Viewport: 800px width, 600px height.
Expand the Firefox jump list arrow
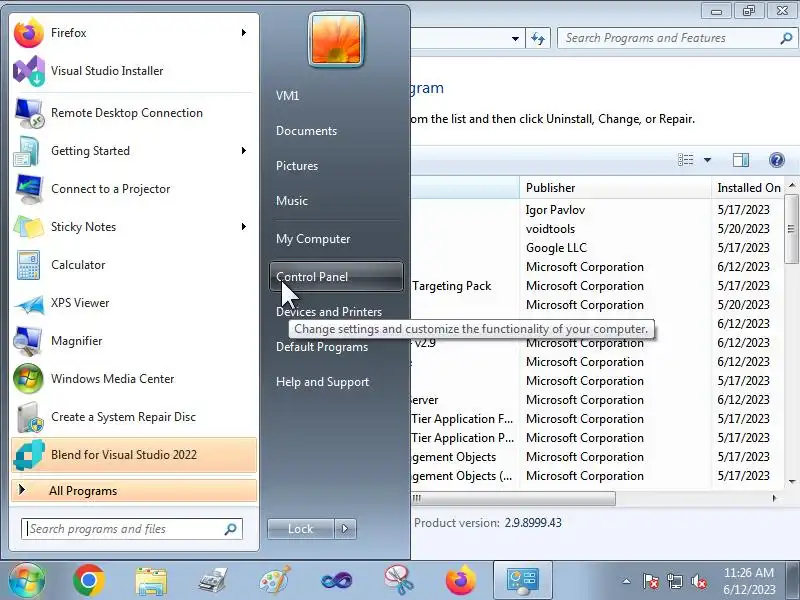click(244, 33)
